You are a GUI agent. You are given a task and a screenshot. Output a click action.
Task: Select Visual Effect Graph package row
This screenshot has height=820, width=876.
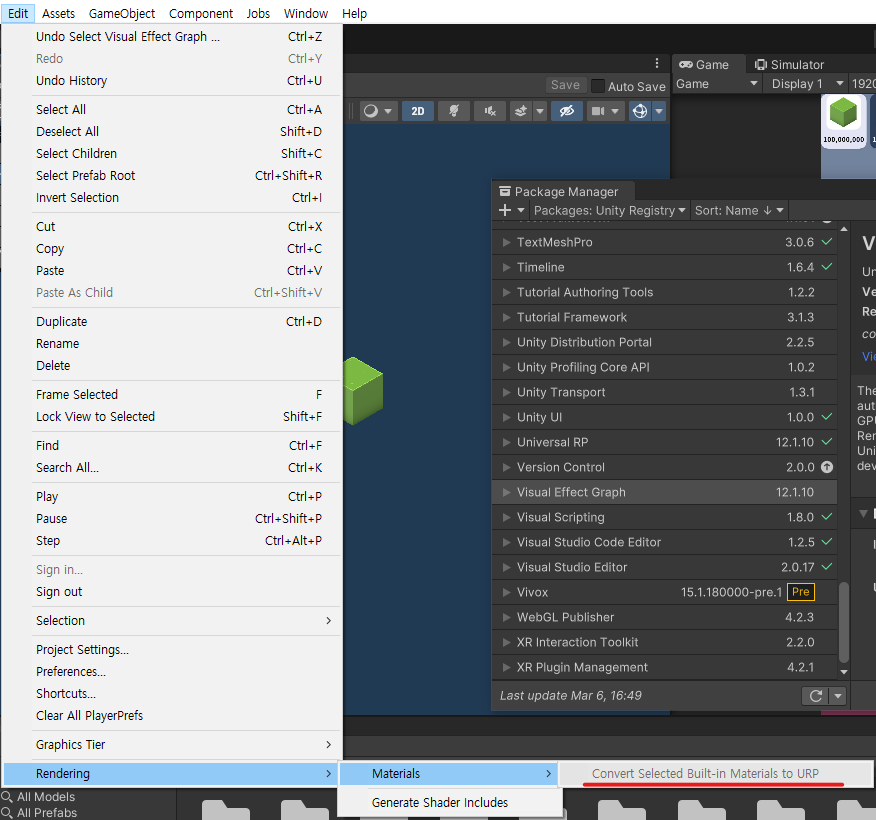pos(664,492)
